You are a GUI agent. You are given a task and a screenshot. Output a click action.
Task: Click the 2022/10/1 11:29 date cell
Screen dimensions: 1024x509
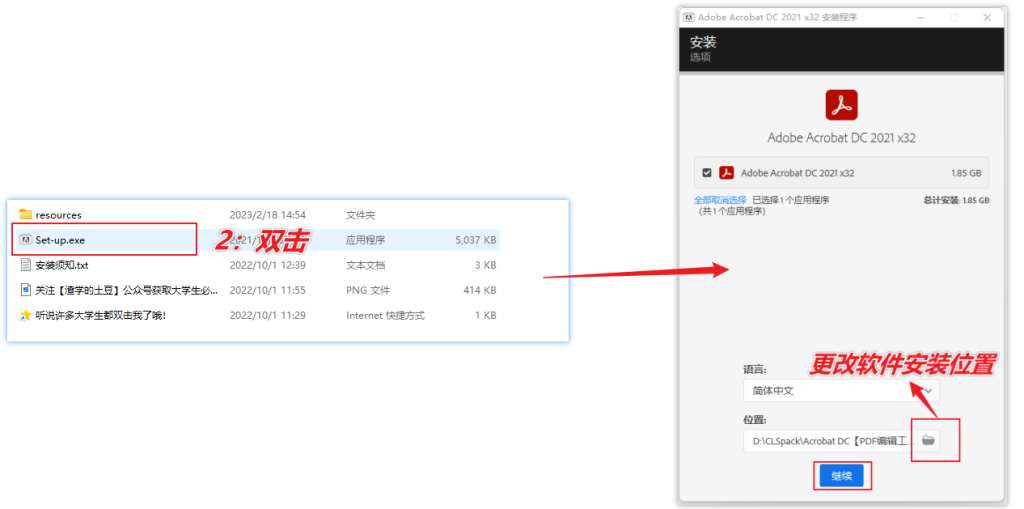pos(268,315)
